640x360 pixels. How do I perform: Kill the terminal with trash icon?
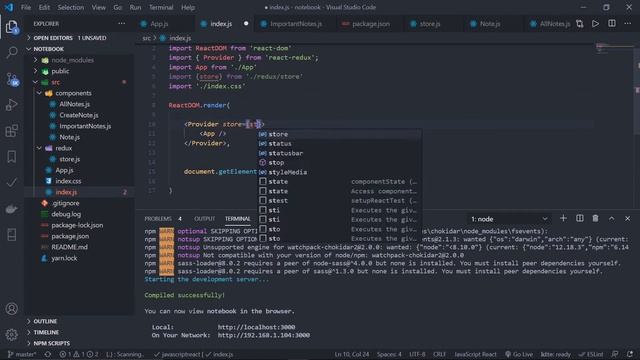click(x=596, y=218)
